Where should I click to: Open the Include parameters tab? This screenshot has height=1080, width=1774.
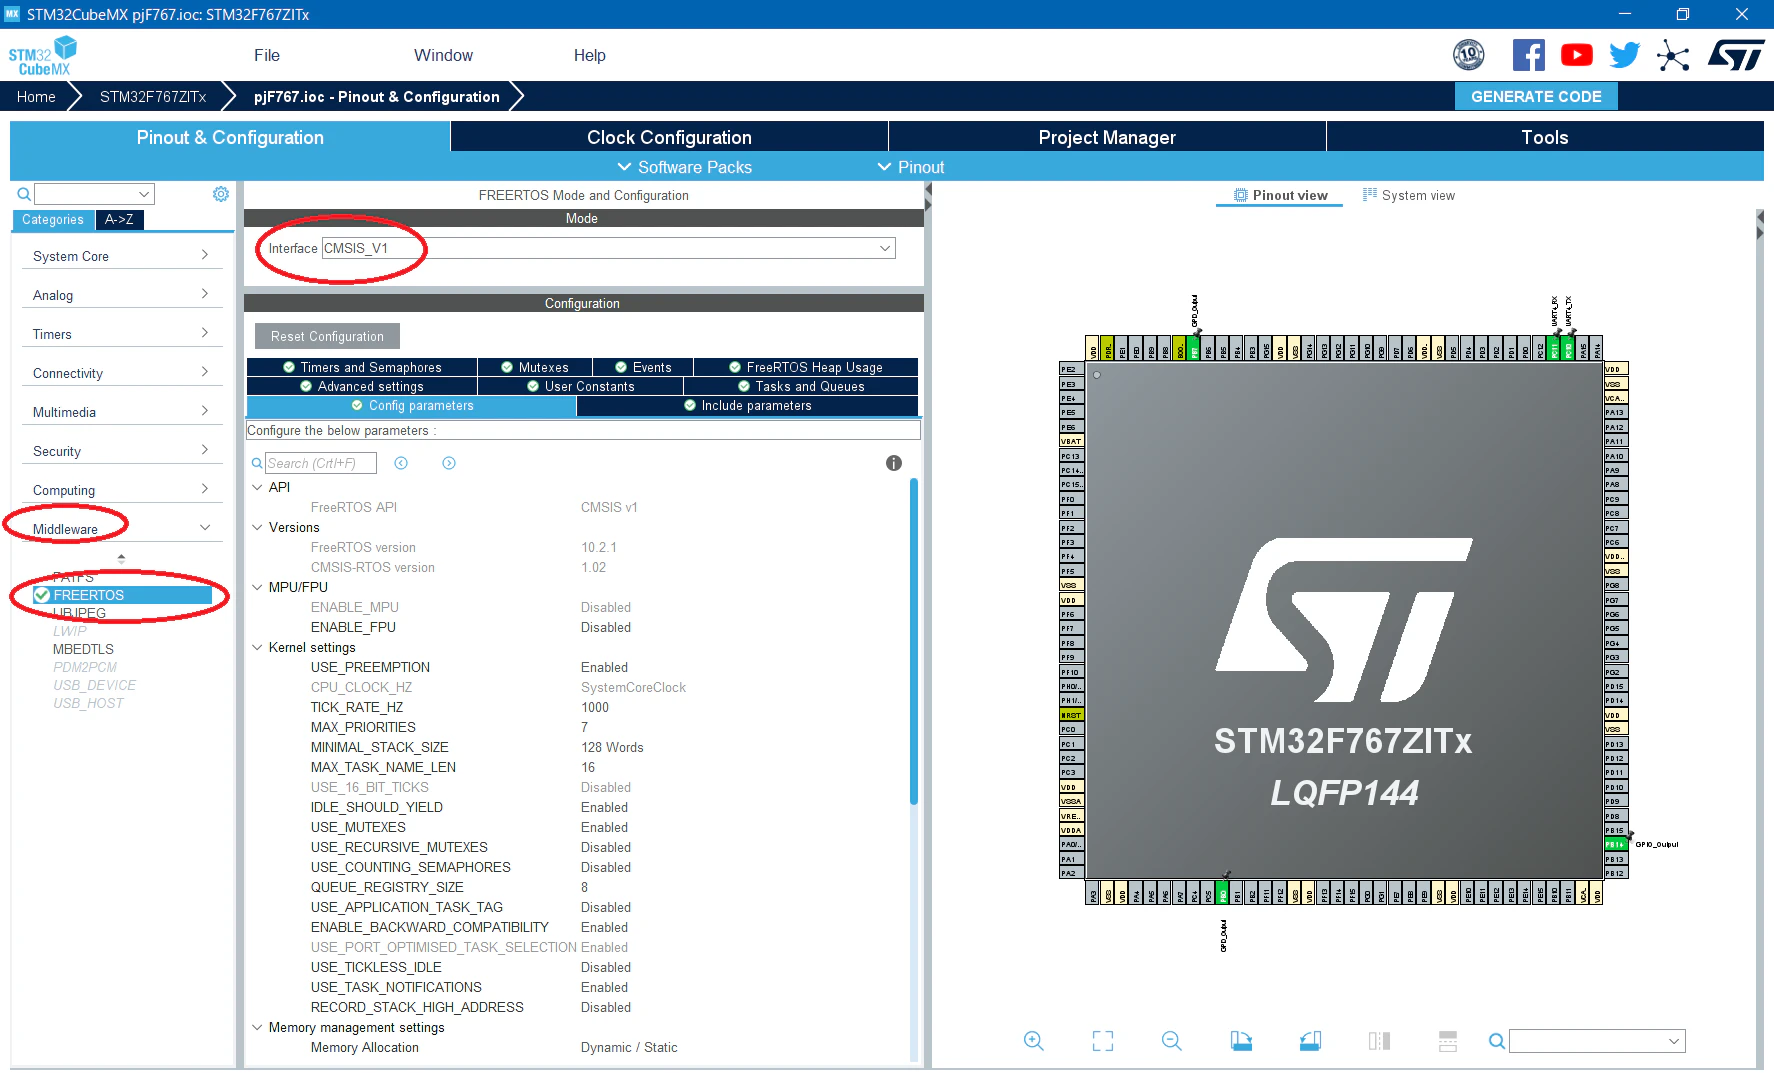[747, 405]
